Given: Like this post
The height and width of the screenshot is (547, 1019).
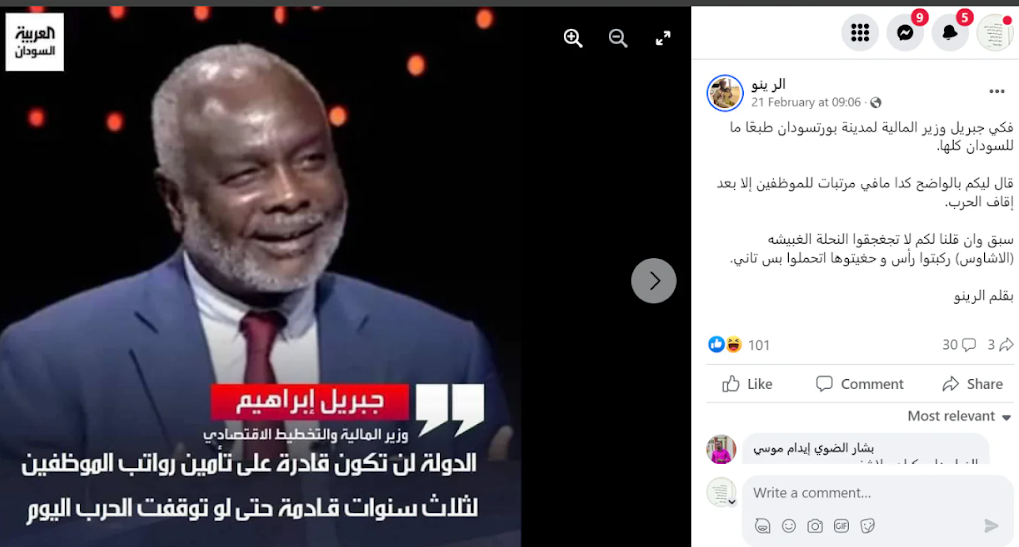Looking at the screenshot, I should click(x=747, y=384).
